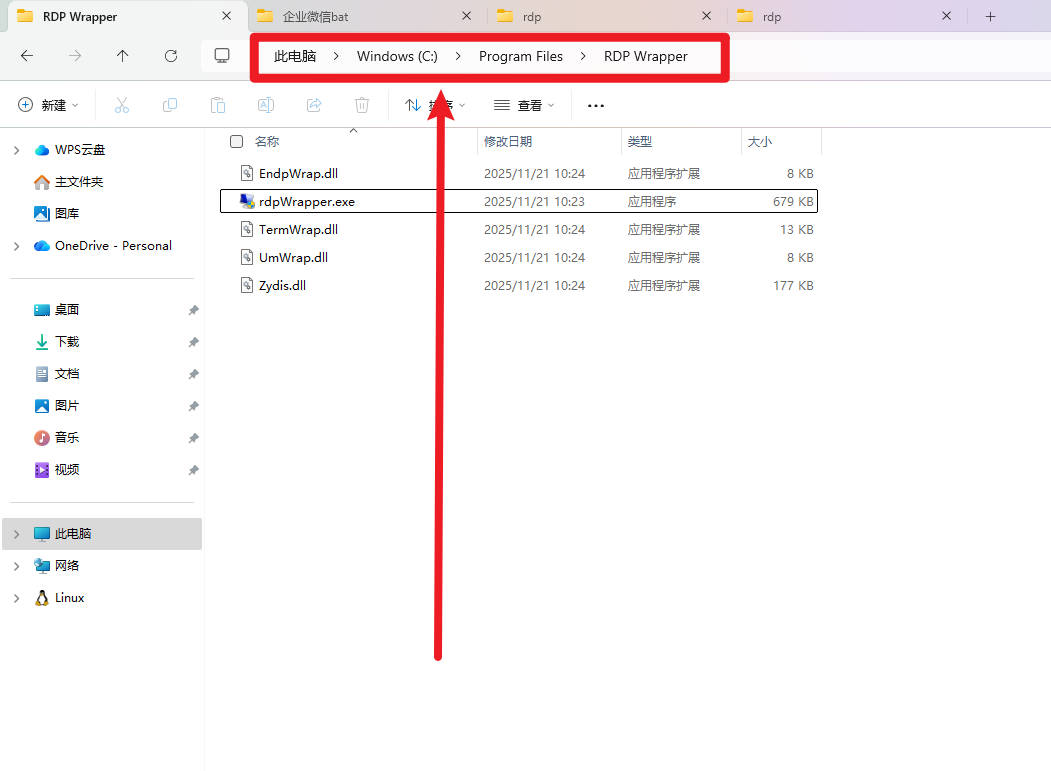Select the Zydis.dll file

coord(519,286)
